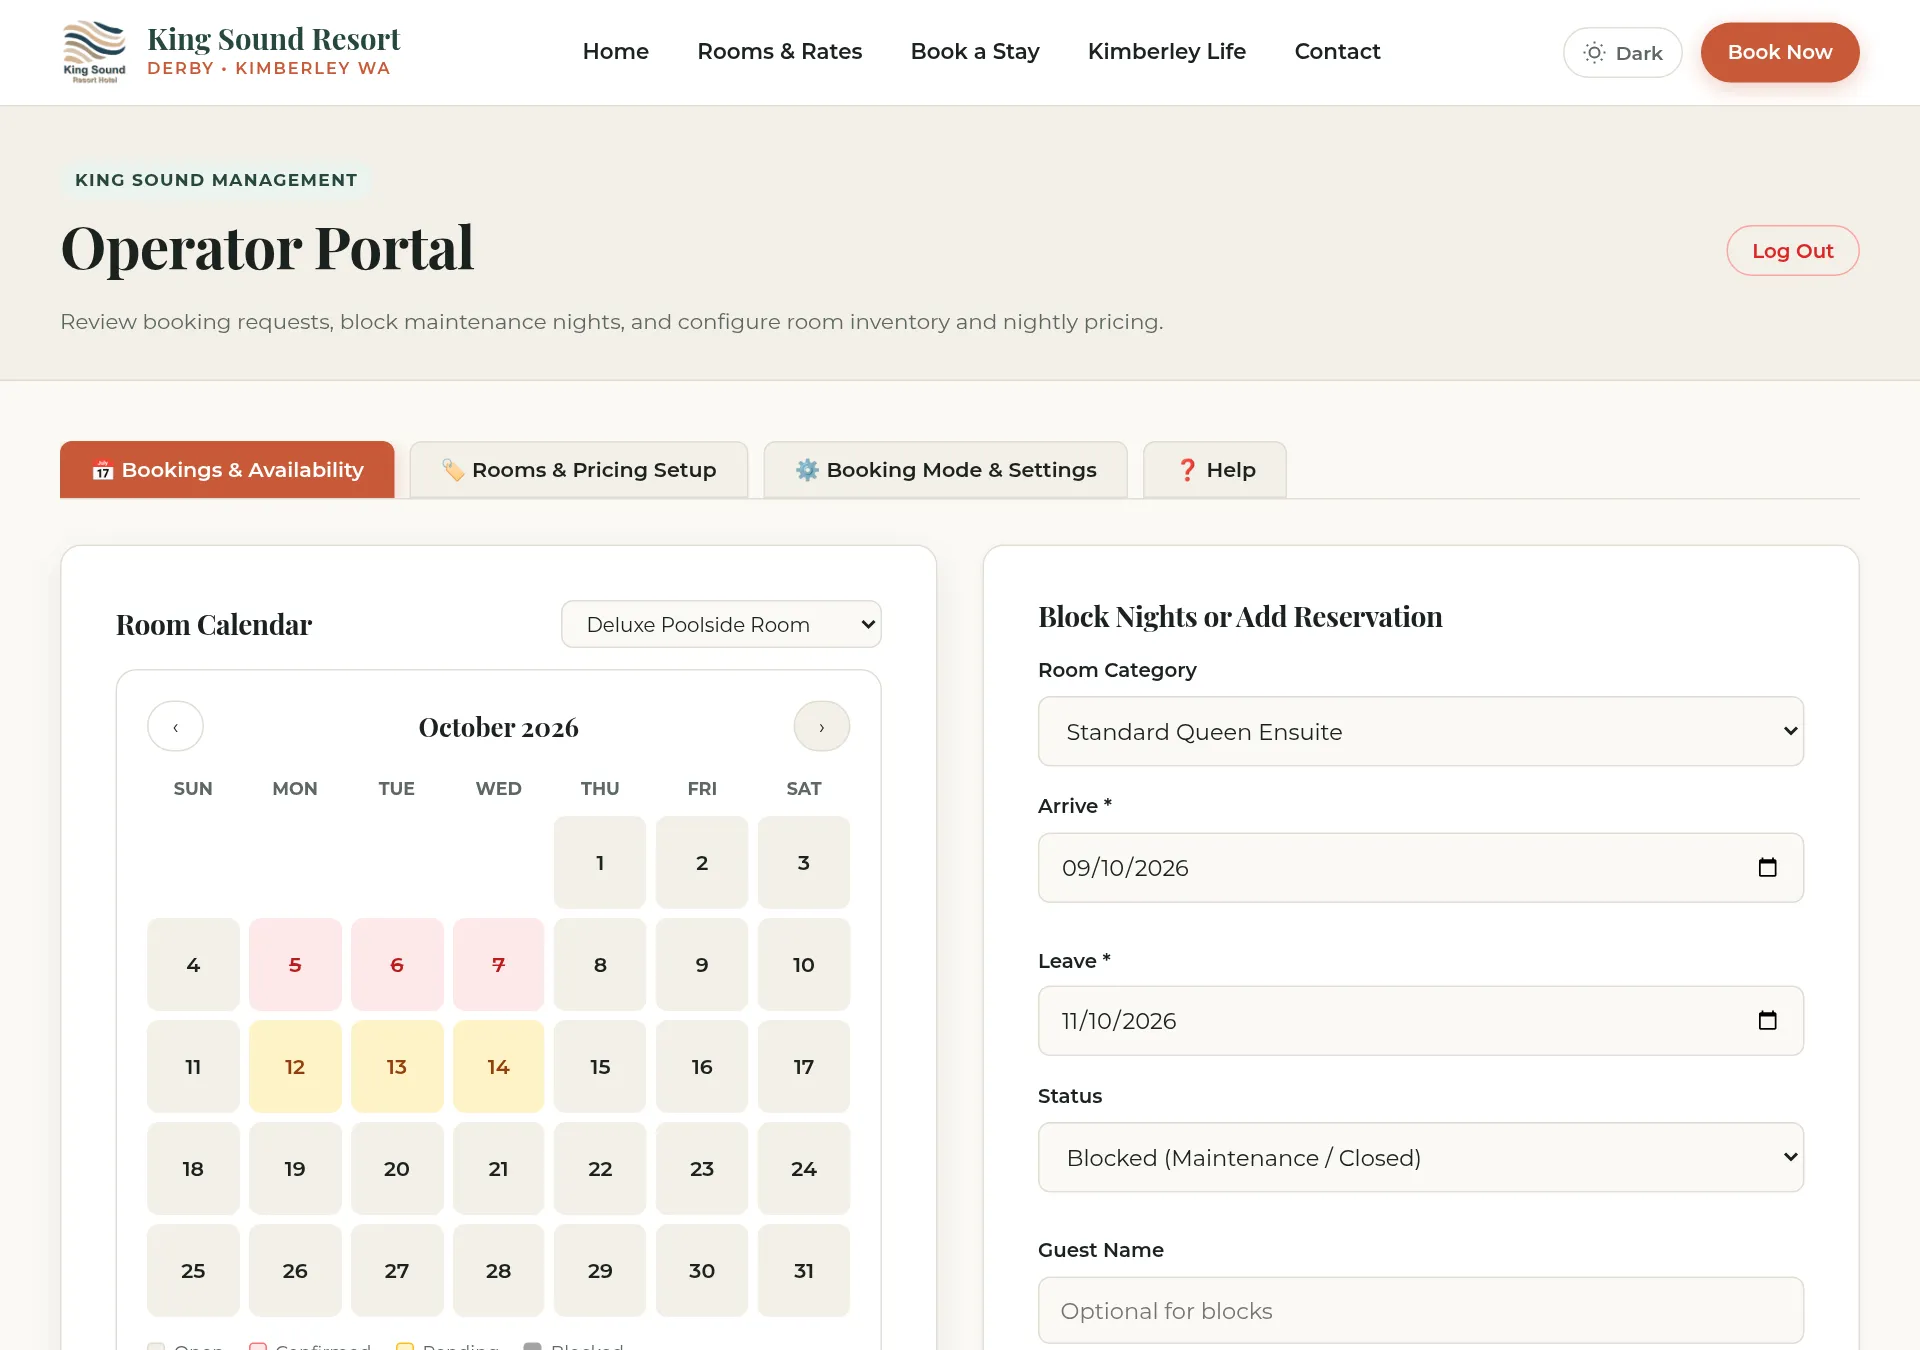The width and height of the screenshot is (1920, 1350).
Task: Go to Home page
Action: 615,51
